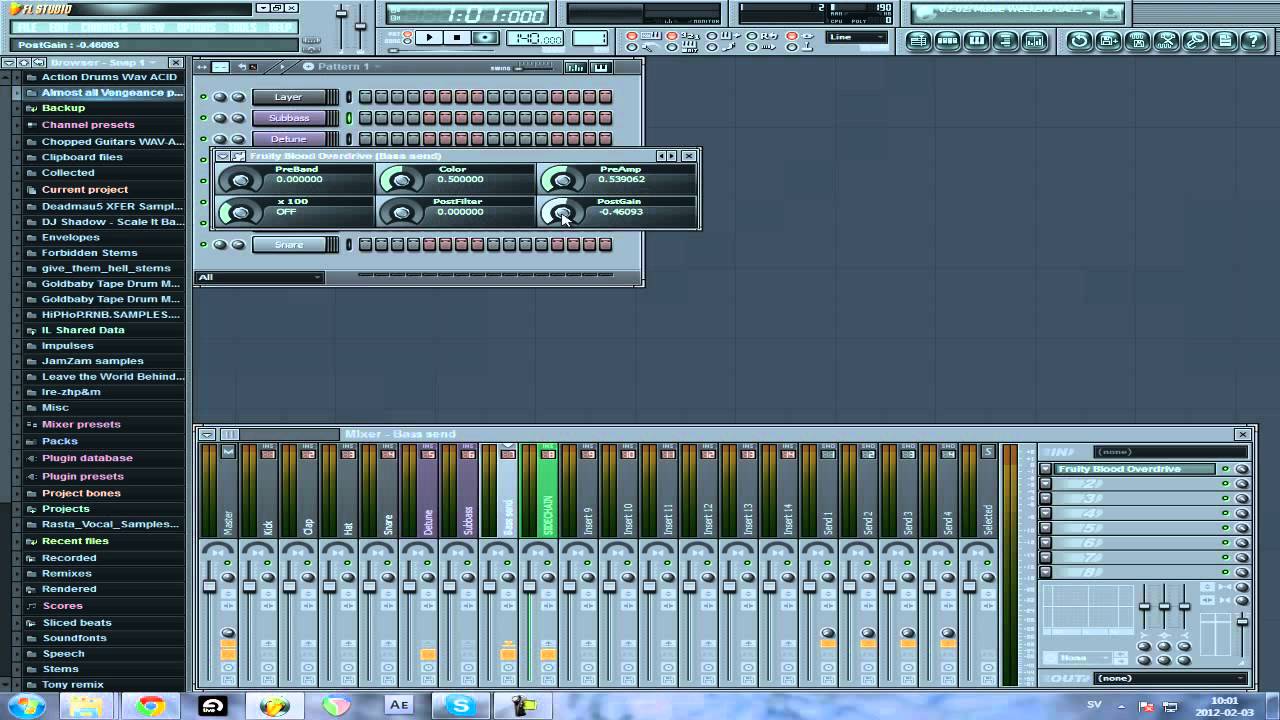Click the Color knob

pyautogui.click(x=401, y=180)
